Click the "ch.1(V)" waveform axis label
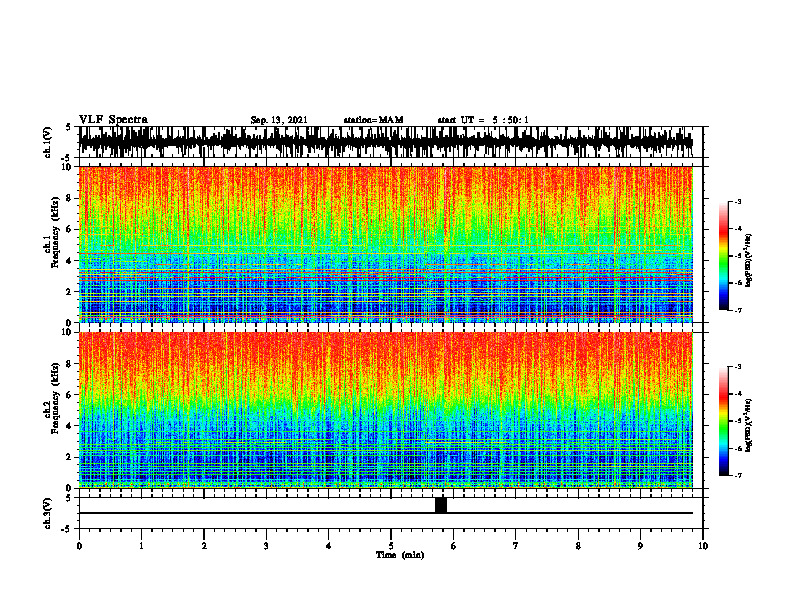Image resolution: width=792 pixels, height=612 pixels. tap(48, 142)
